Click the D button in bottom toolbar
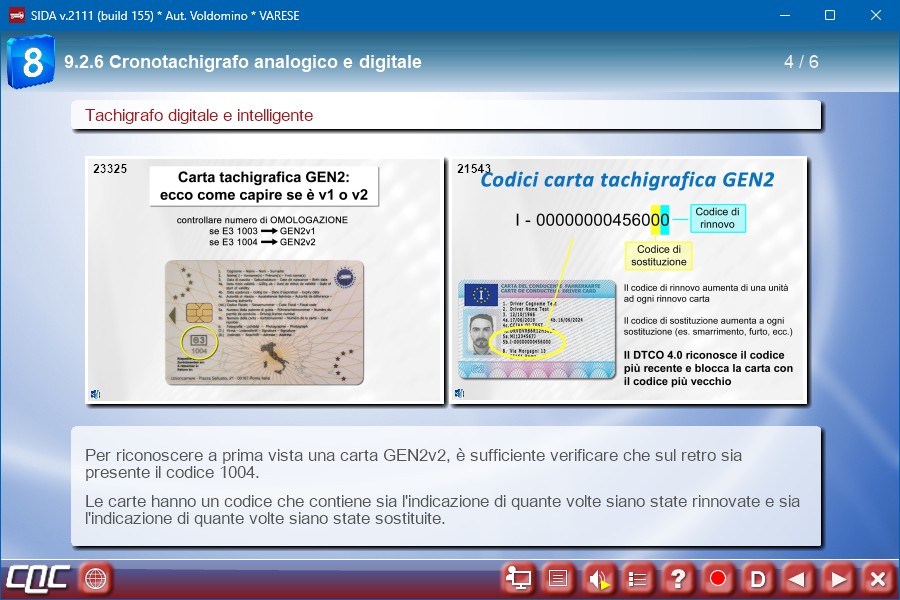900x600 pixels. [x=758, y=578]
